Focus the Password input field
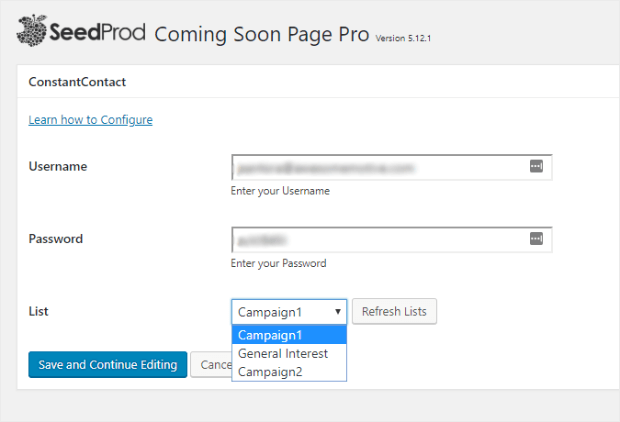 click(391, 240)
